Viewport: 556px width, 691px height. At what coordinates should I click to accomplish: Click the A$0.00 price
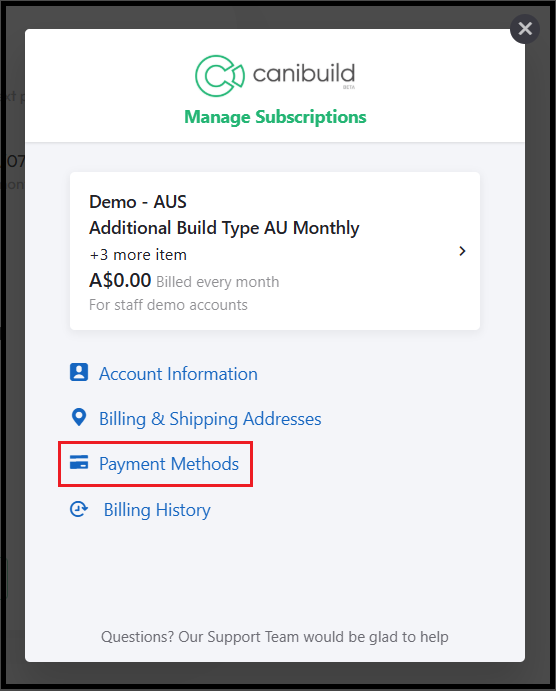point(120,280)
